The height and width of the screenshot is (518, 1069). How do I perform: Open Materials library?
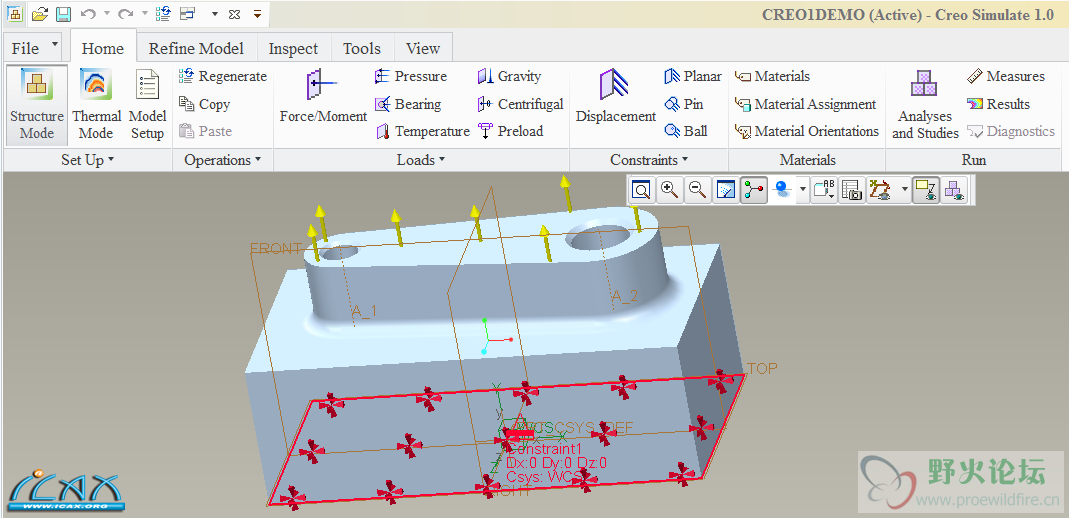coord(772,76)
